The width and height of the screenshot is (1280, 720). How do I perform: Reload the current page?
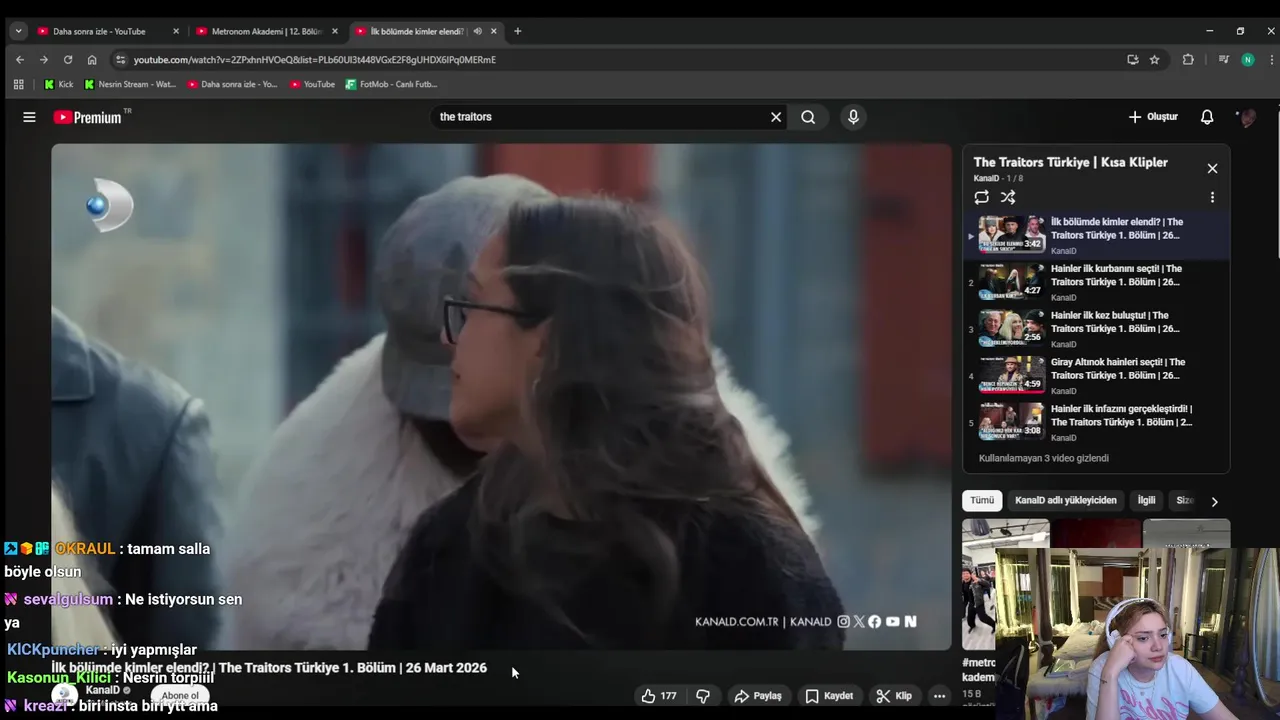coord(68,60)
